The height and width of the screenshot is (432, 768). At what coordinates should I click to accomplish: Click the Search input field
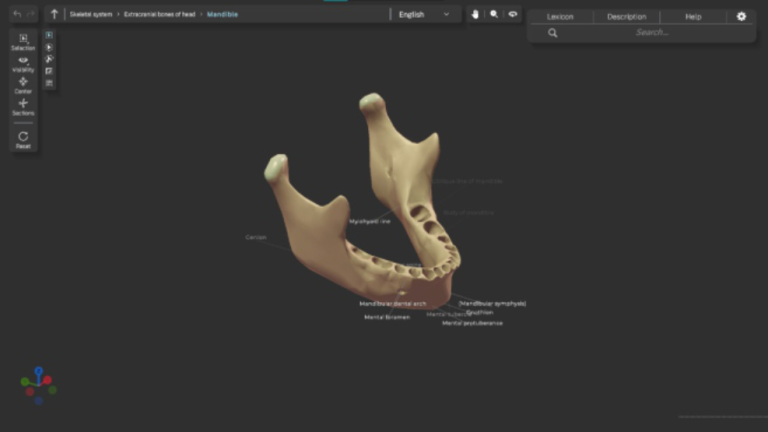coord(652,33)
